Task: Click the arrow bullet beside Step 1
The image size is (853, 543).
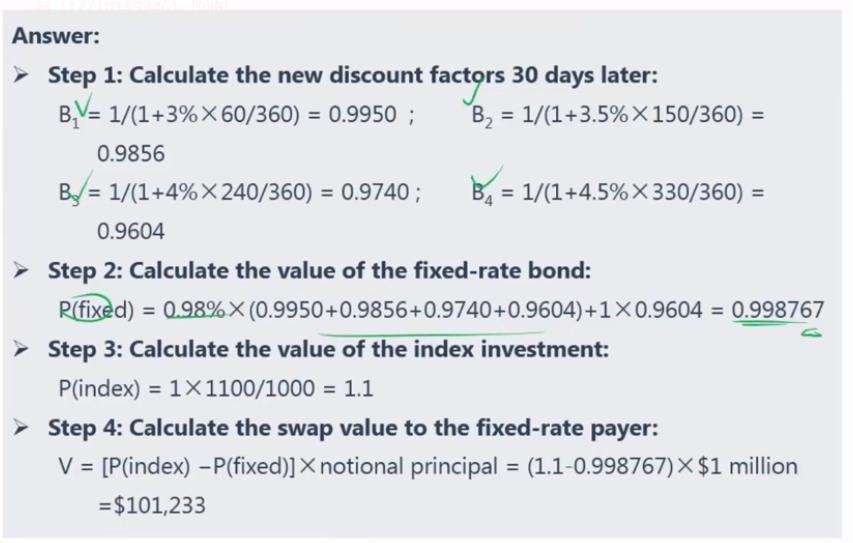Action: (x=21, y=75)
